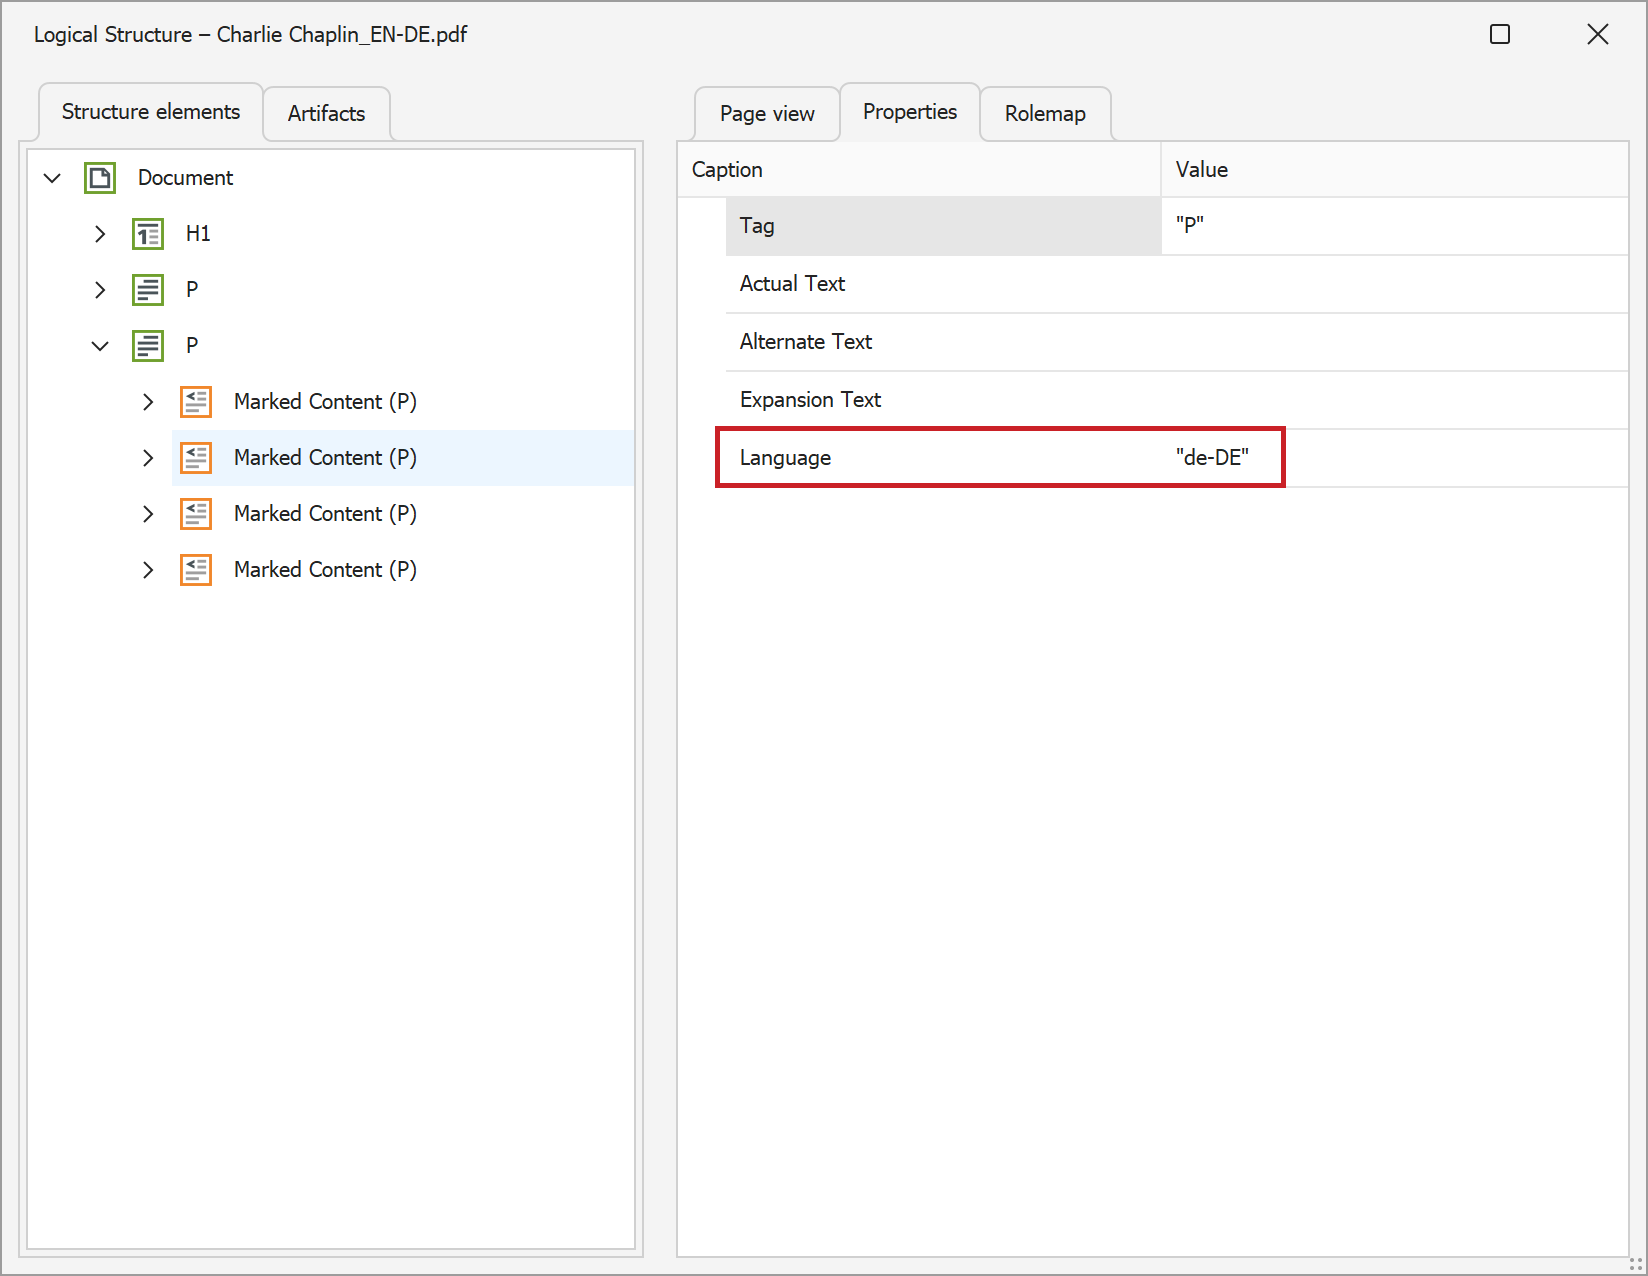1648x1276 pixels.
Task: Click the empty Actual Text value cell
Action: [x=1395, y=284]
